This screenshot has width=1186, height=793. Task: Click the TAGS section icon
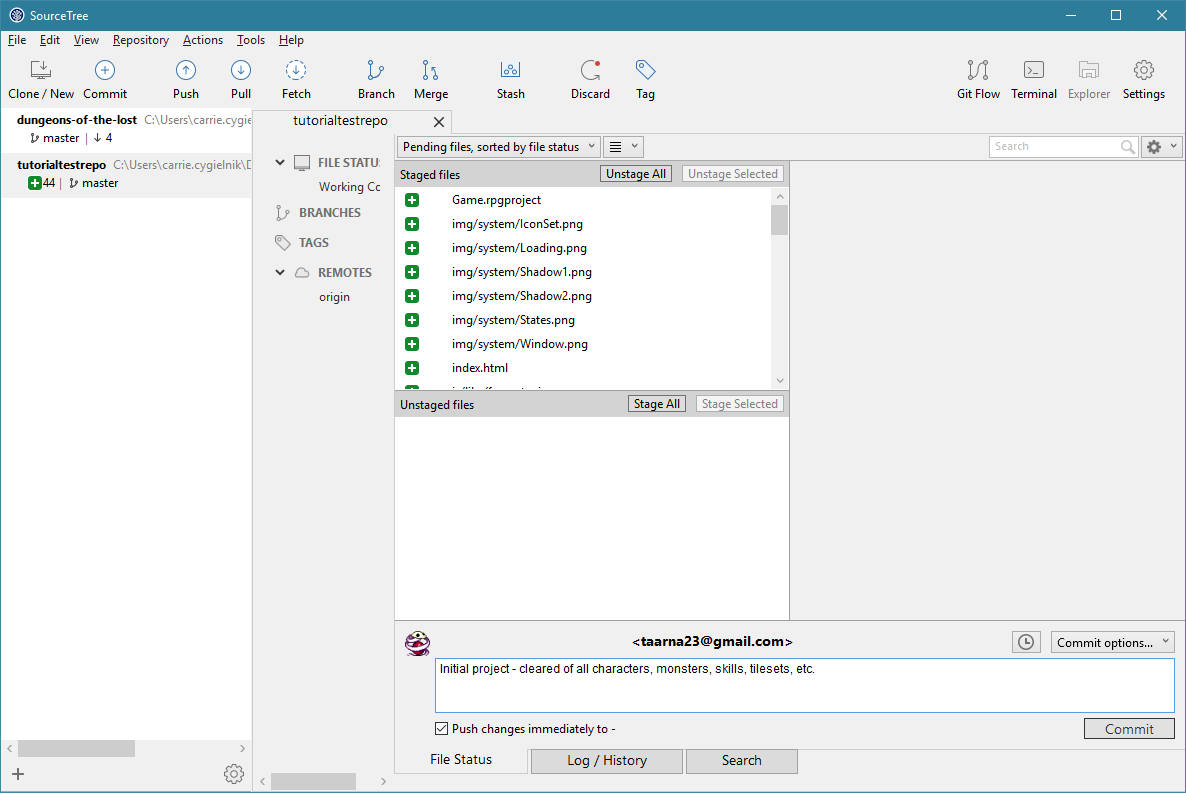tap(282, 242)
